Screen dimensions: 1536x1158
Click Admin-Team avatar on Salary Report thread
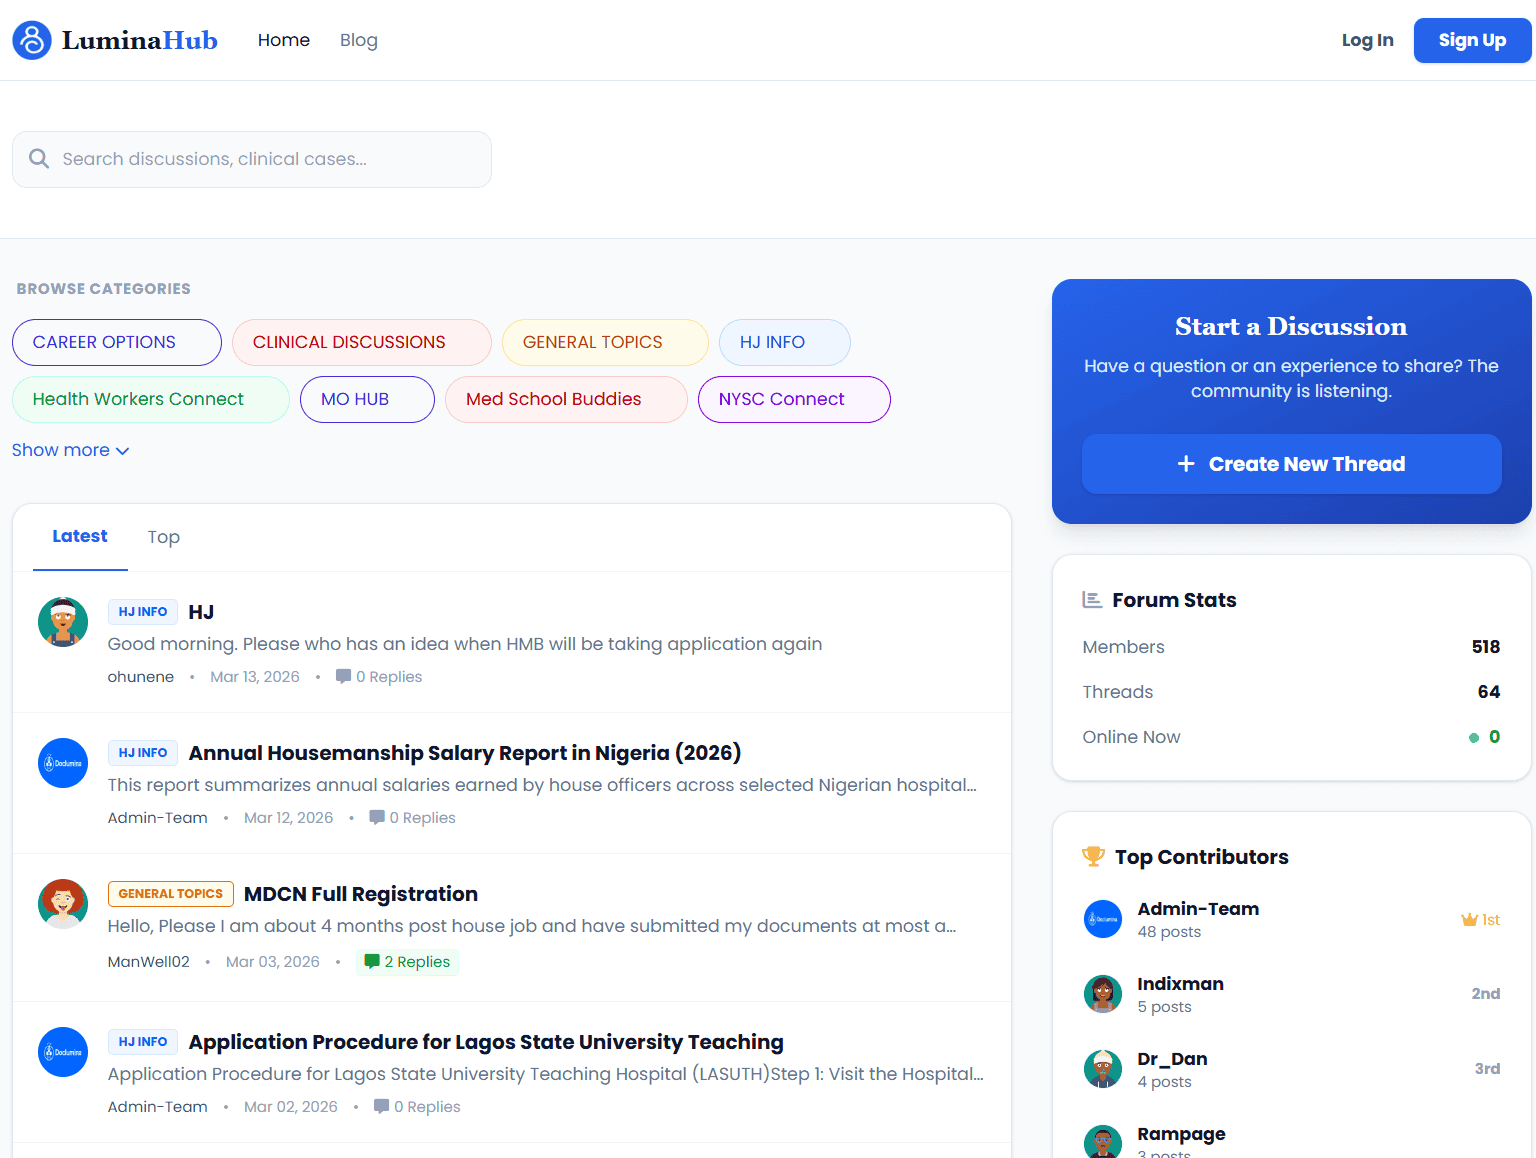pyautogui.click(x=63, y=763)
